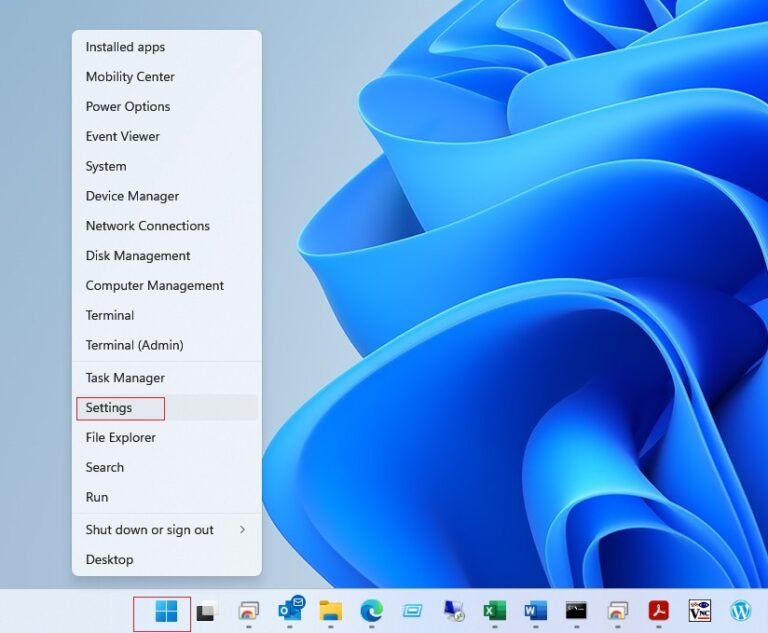The width and height of the screenshot is (768, 633).
Task: Launch Terminal (Admin)
Action: (x=167, y=345)
